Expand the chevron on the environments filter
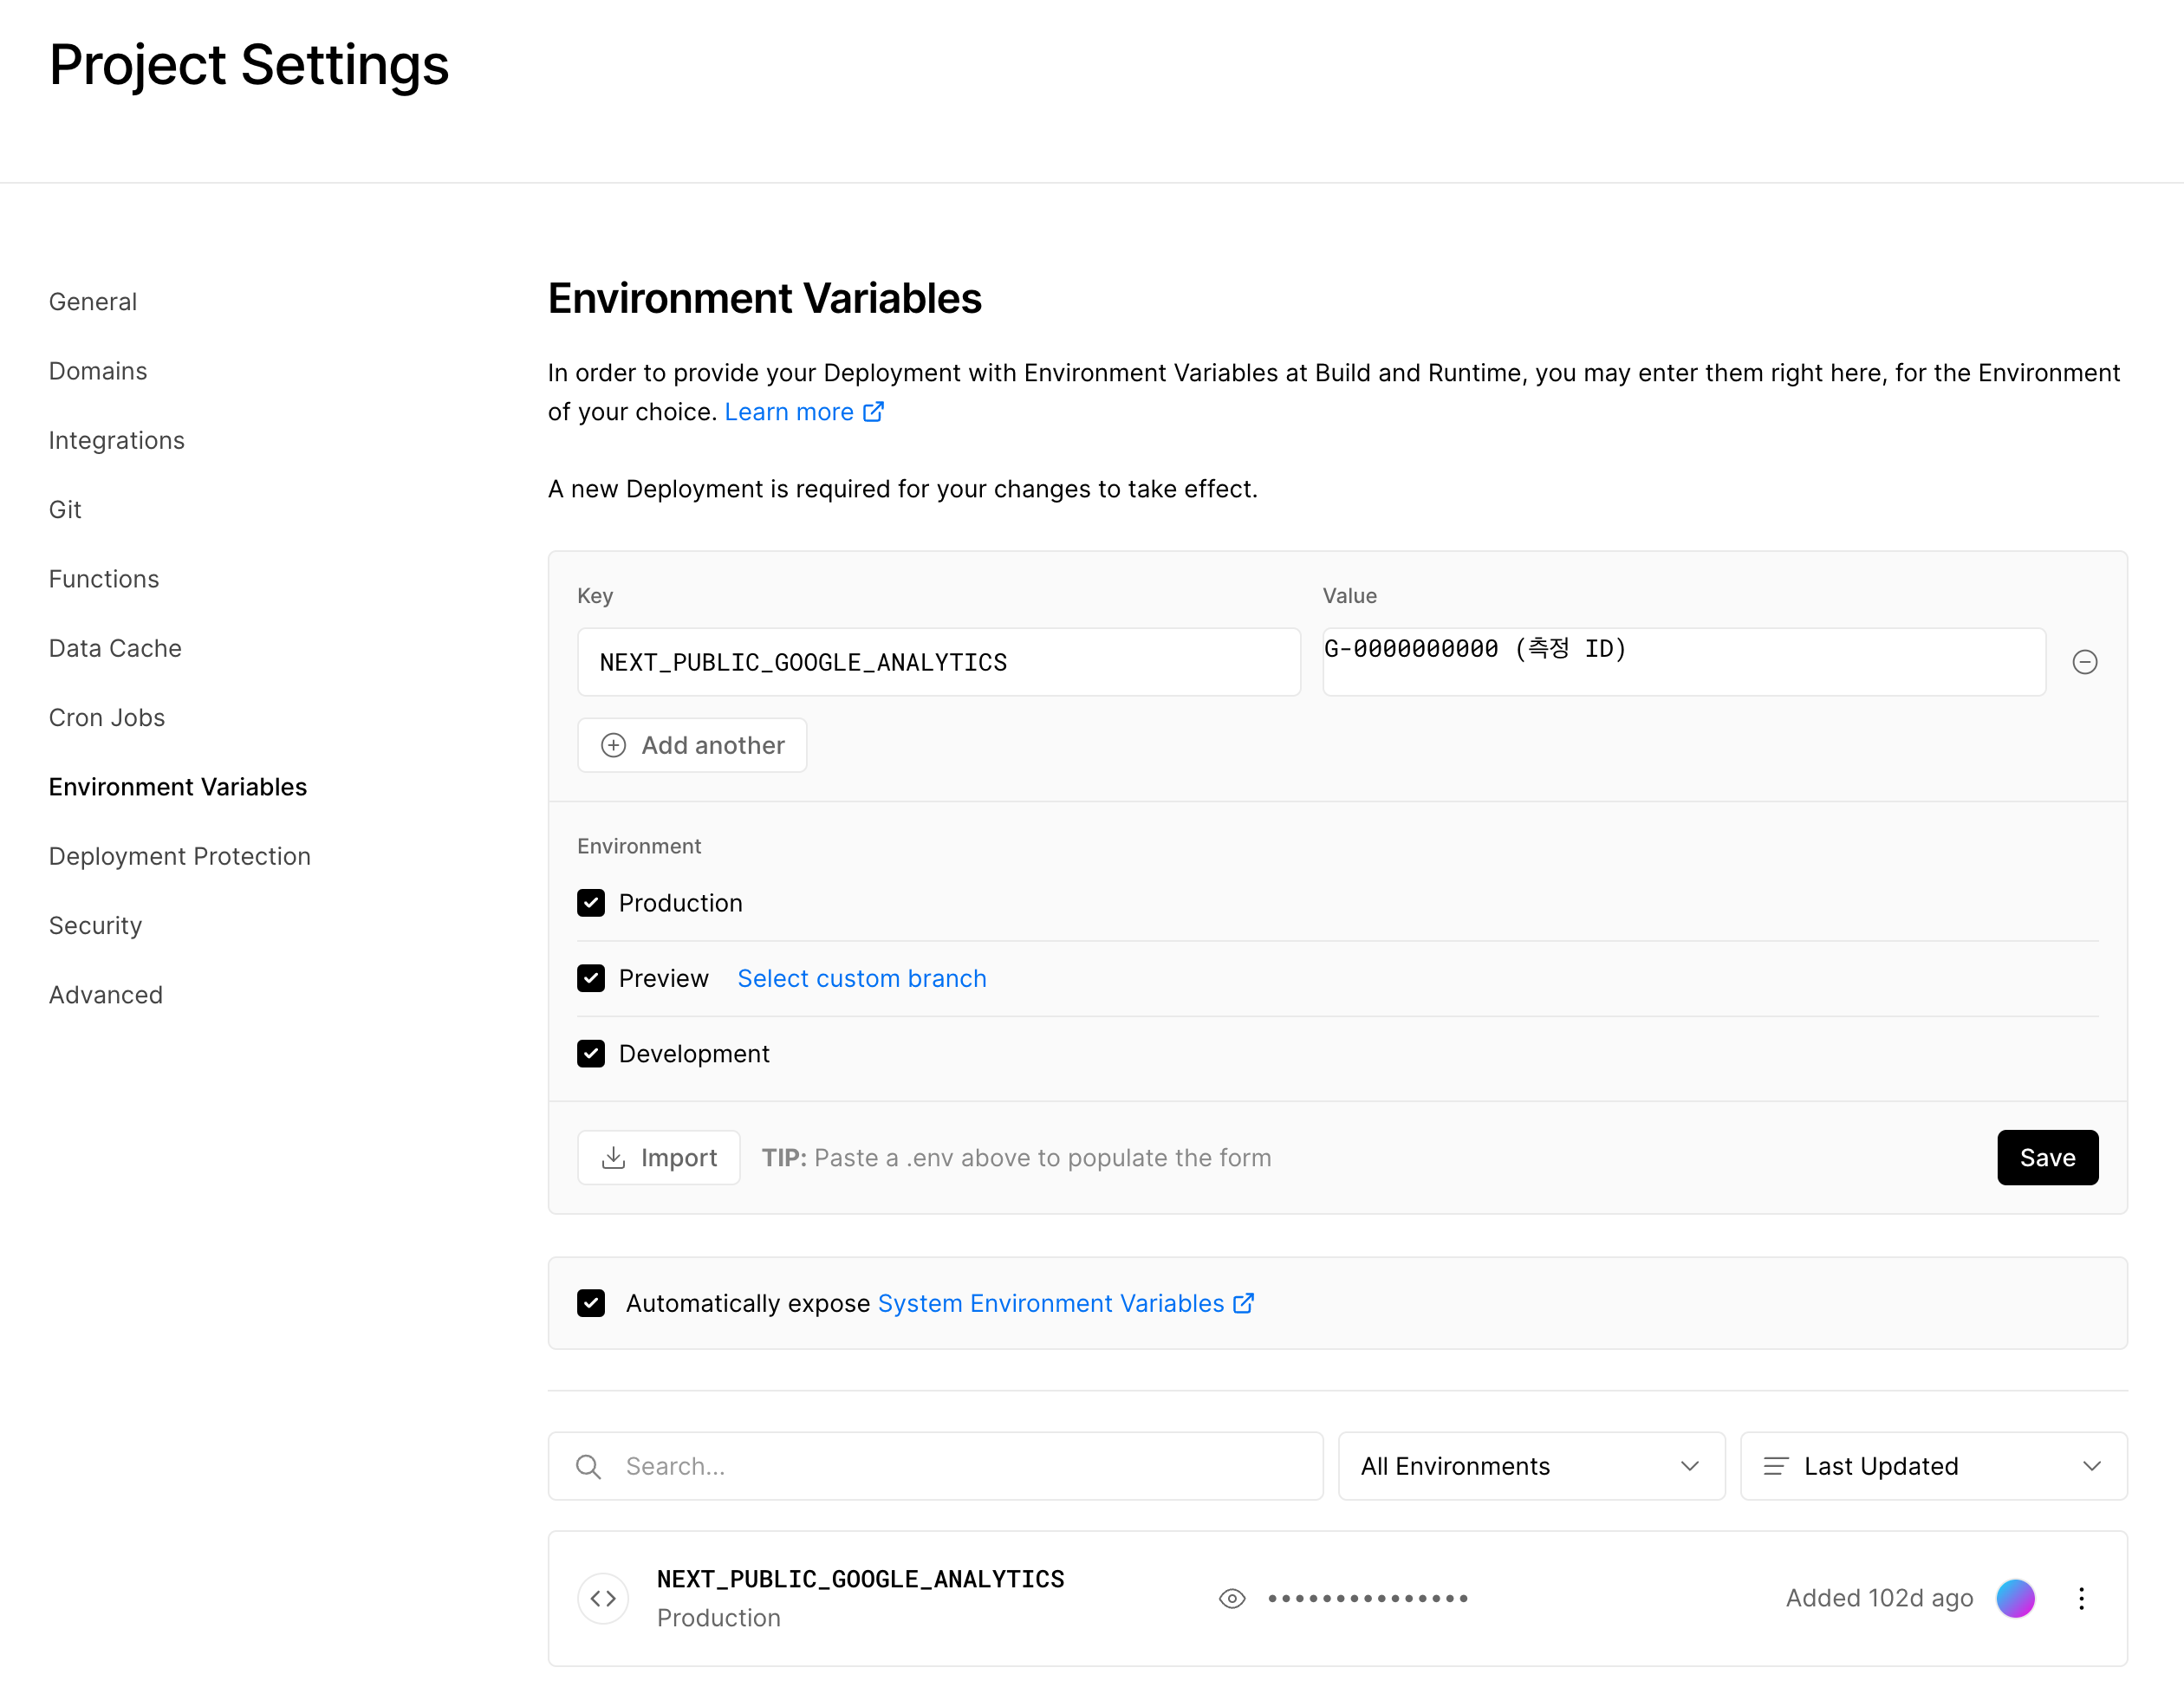The height and width of the screenshot is (1700, 2184). pos(1689,1465)
